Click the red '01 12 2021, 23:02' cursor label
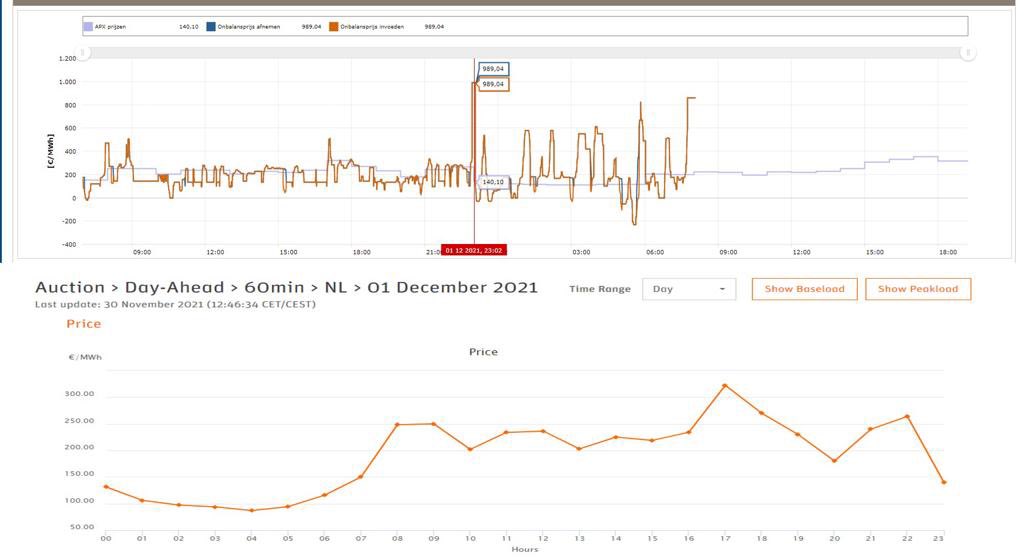Image resolution: width=1024 pixels, height=558 pixels. (x=474, y=250)
